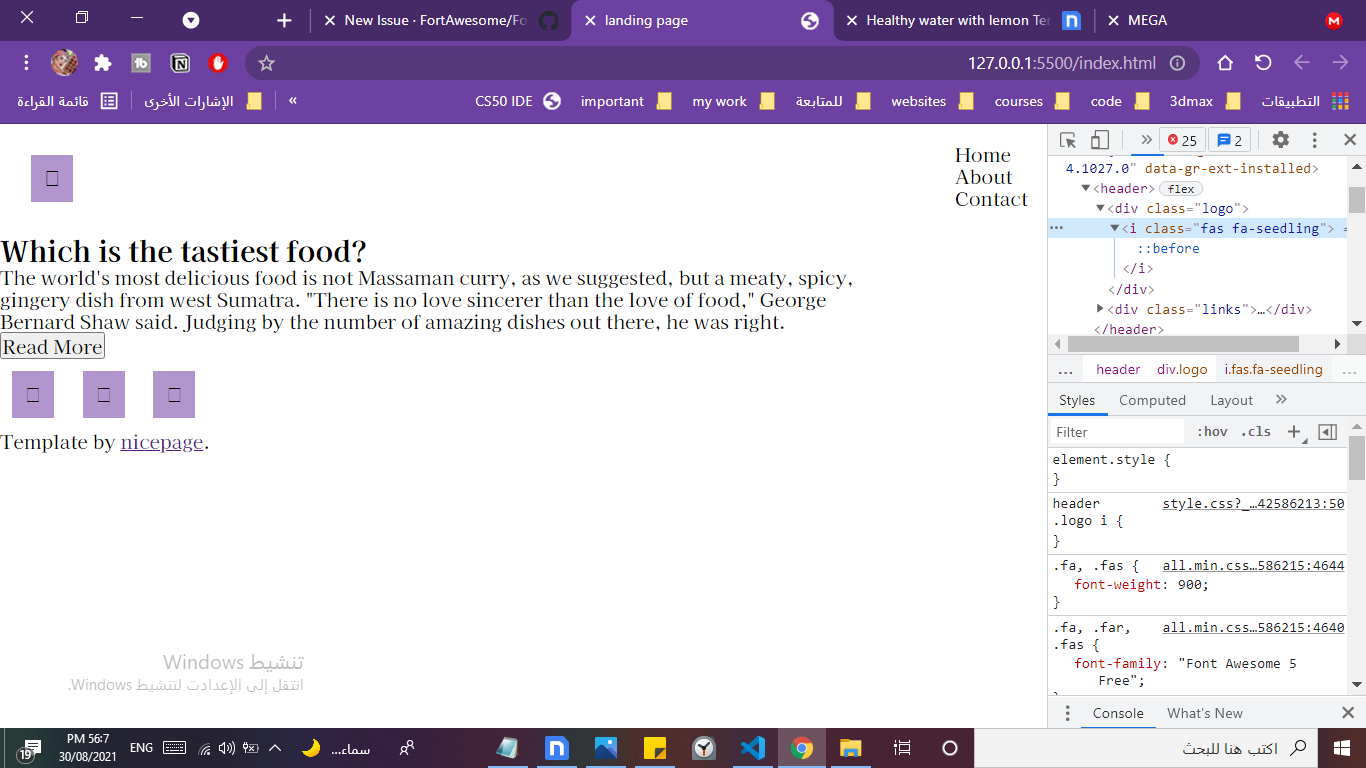This screenshot has width=1366, height=768.
Task: Open the style.css source link
Action: click(x=1253, y=504)
